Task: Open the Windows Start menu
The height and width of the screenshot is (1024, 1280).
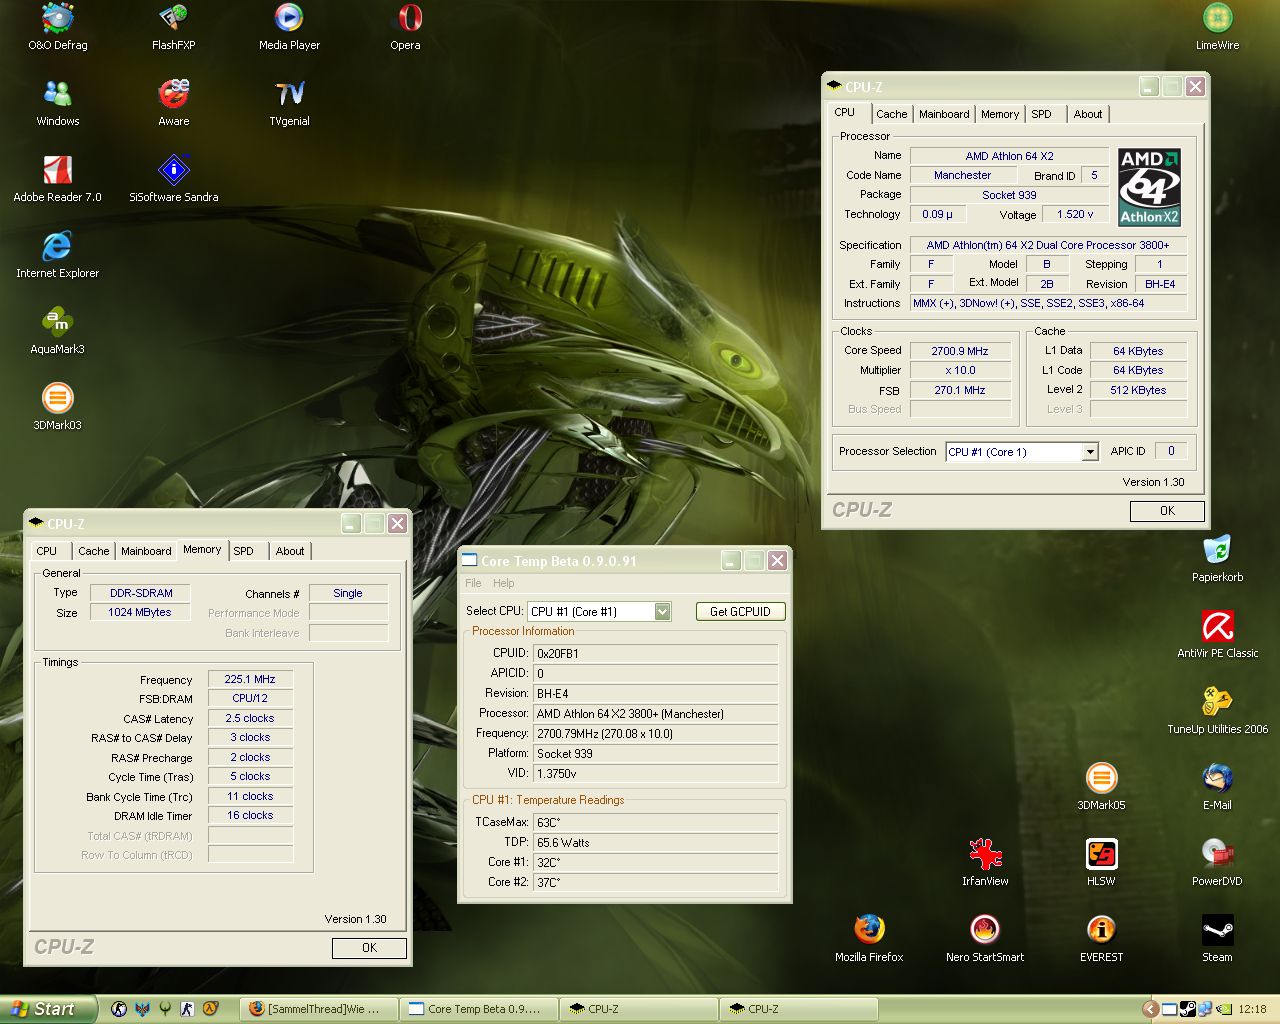Action: tap(48, 1009)
